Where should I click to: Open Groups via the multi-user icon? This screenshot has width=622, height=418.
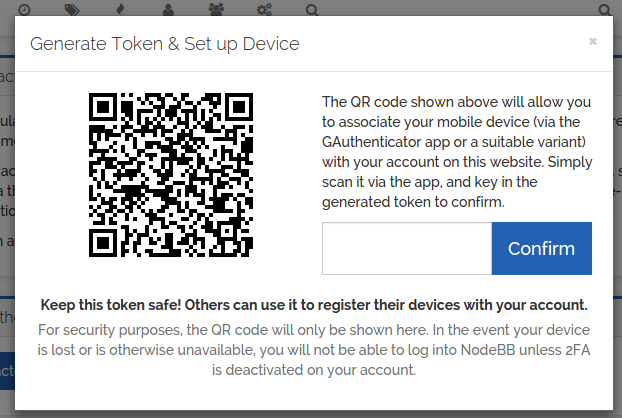click(x=217, y=9)
